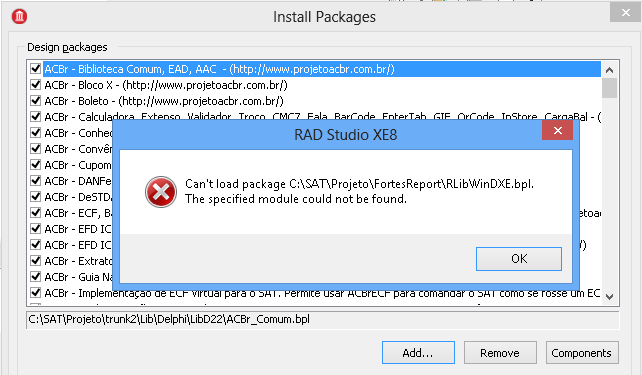Click the ACBr_Comum.bpl path field
Viewport: 642px width, 375px height.
(323, 319)
